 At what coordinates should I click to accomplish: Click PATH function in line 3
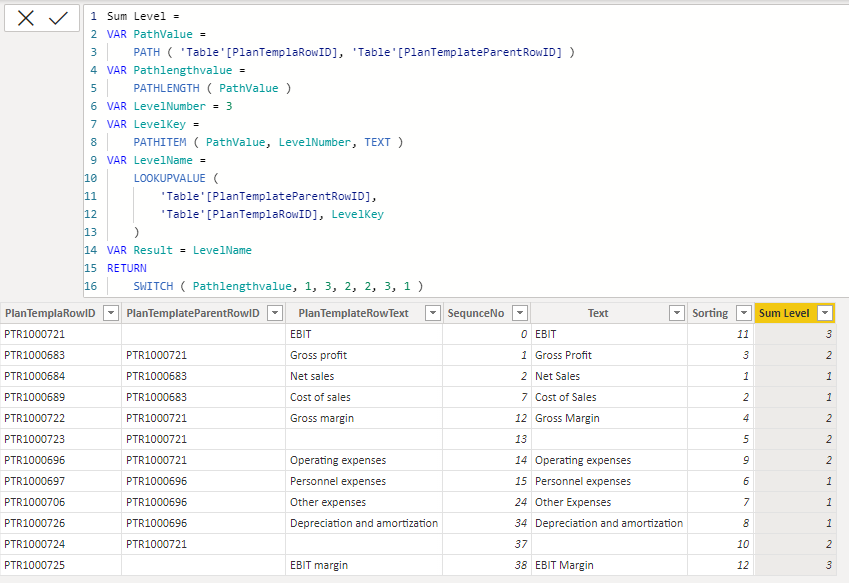(147, 52)
